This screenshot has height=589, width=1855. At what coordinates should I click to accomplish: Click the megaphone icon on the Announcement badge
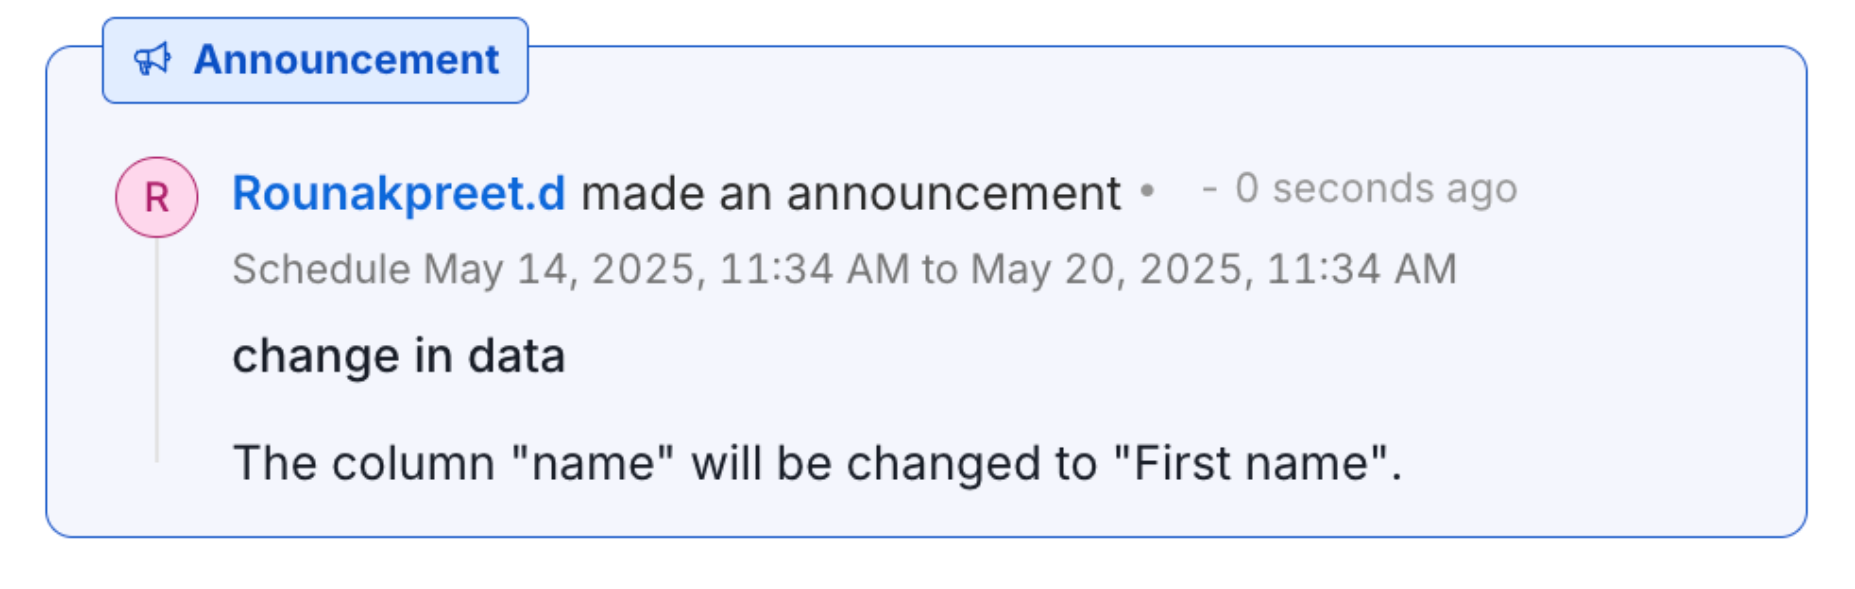pos(152,61)
